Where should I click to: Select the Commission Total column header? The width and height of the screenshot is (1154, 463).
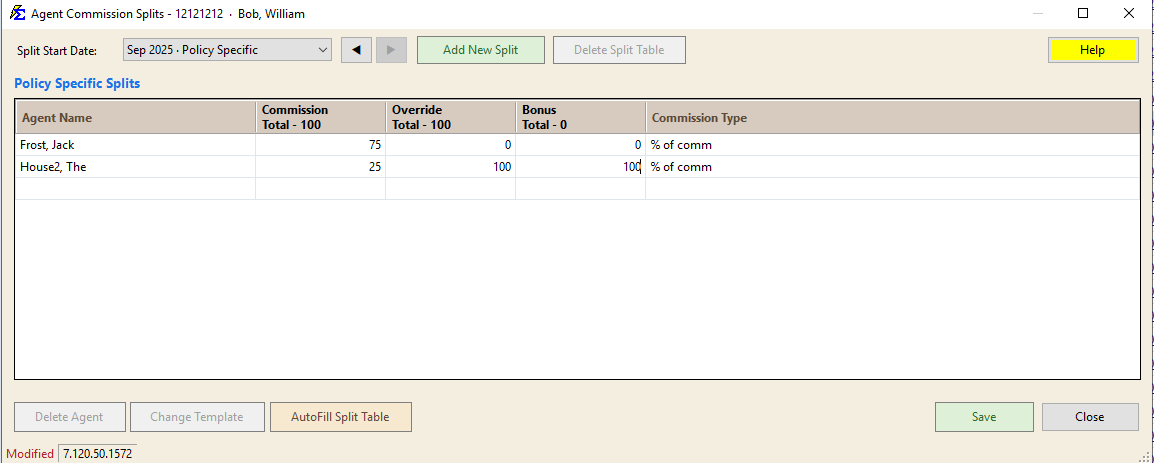pos(321,118)
